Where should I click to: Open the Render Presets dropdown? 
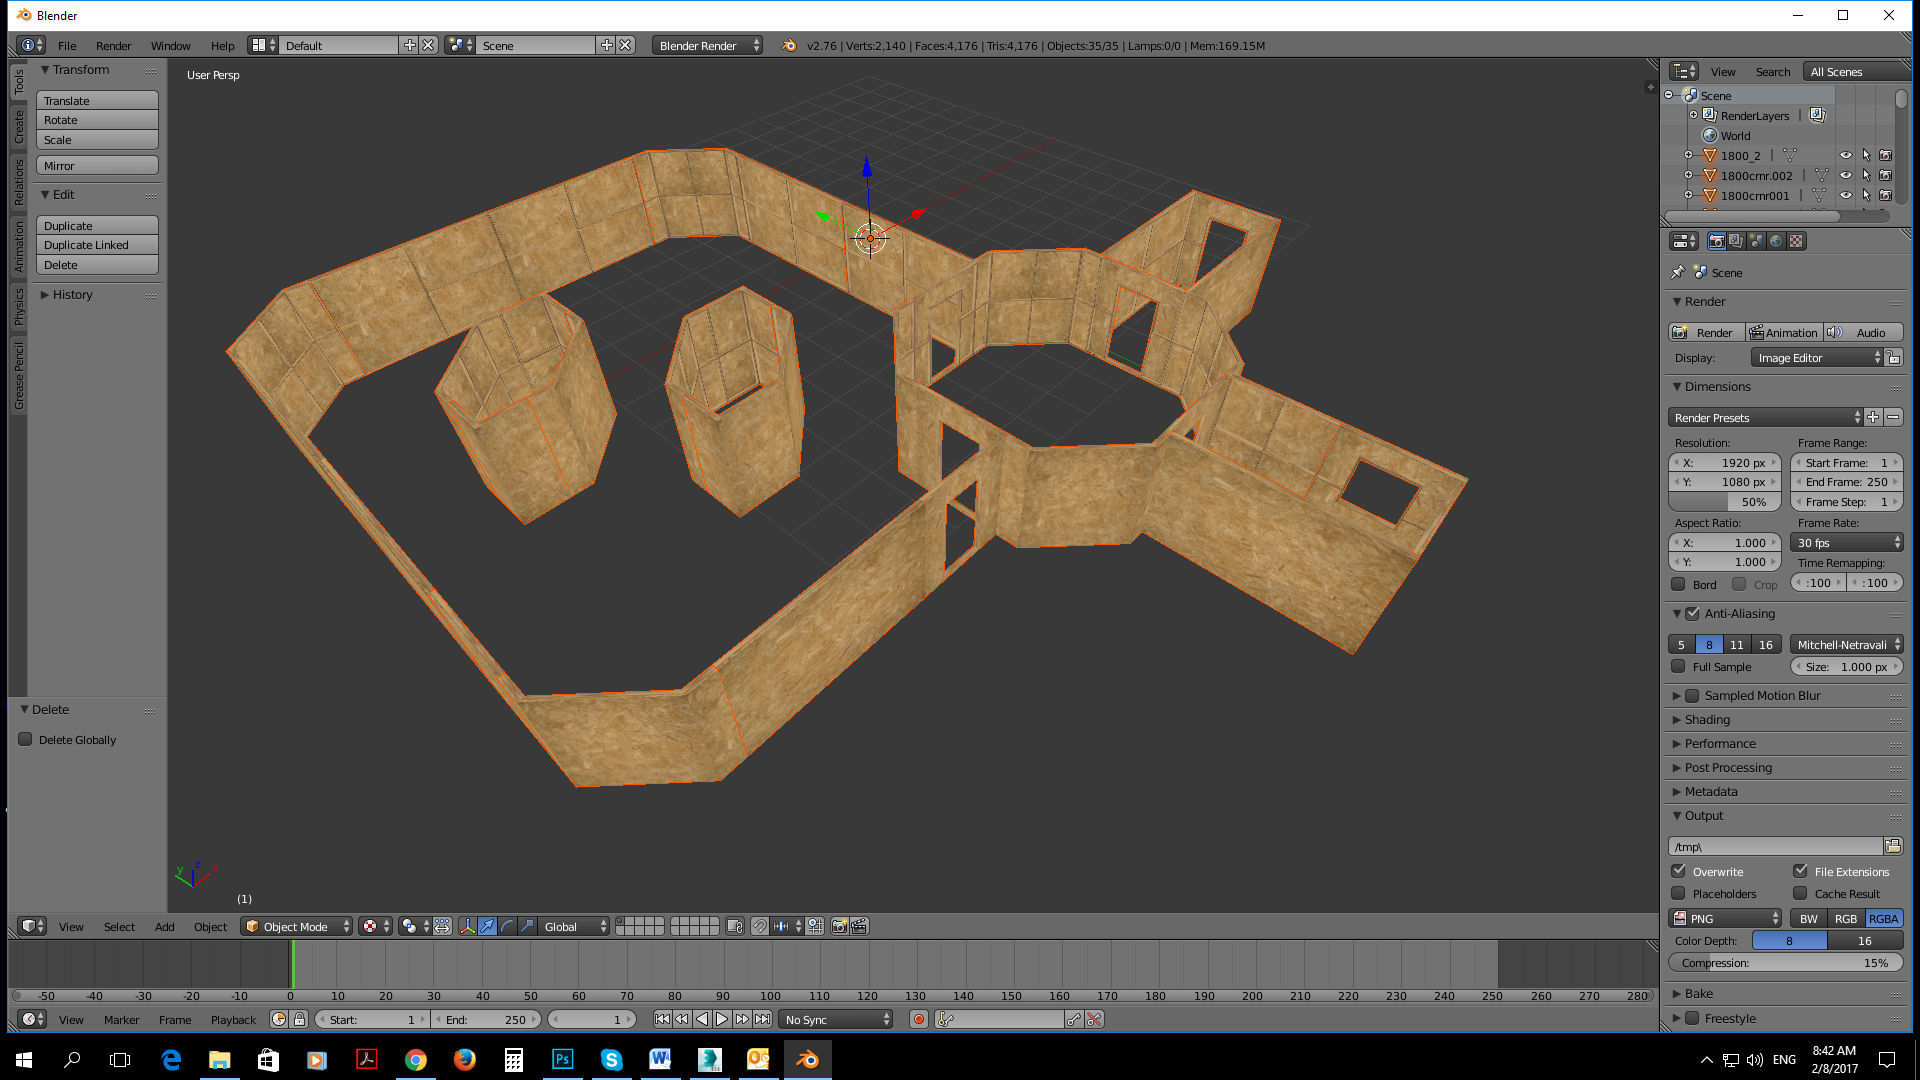tap(1765, 417)
